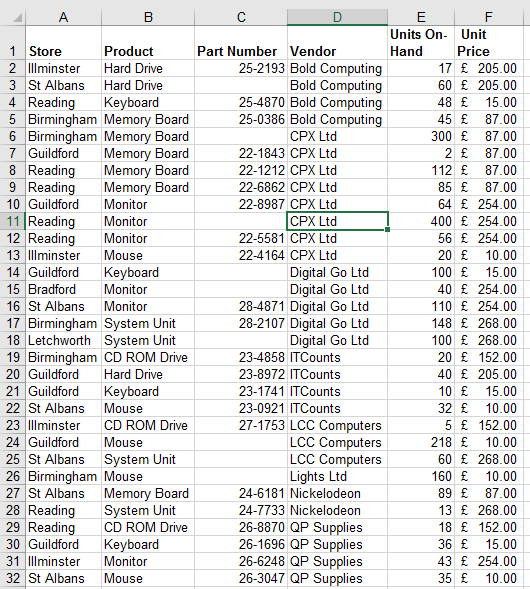Image resolution: width=530 pixels, height=589 pixels.
Task: Select column B header
Action: 148,17
